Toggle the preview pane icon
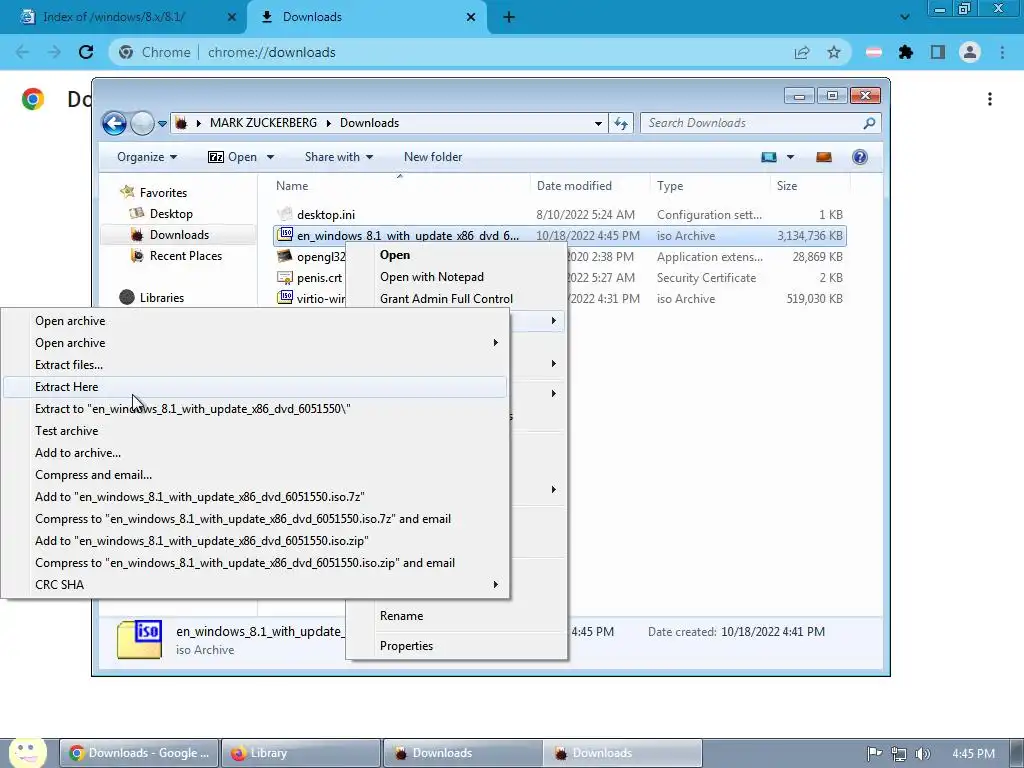The height and width of the screenshot is (768, 1024). coord(824,157)
